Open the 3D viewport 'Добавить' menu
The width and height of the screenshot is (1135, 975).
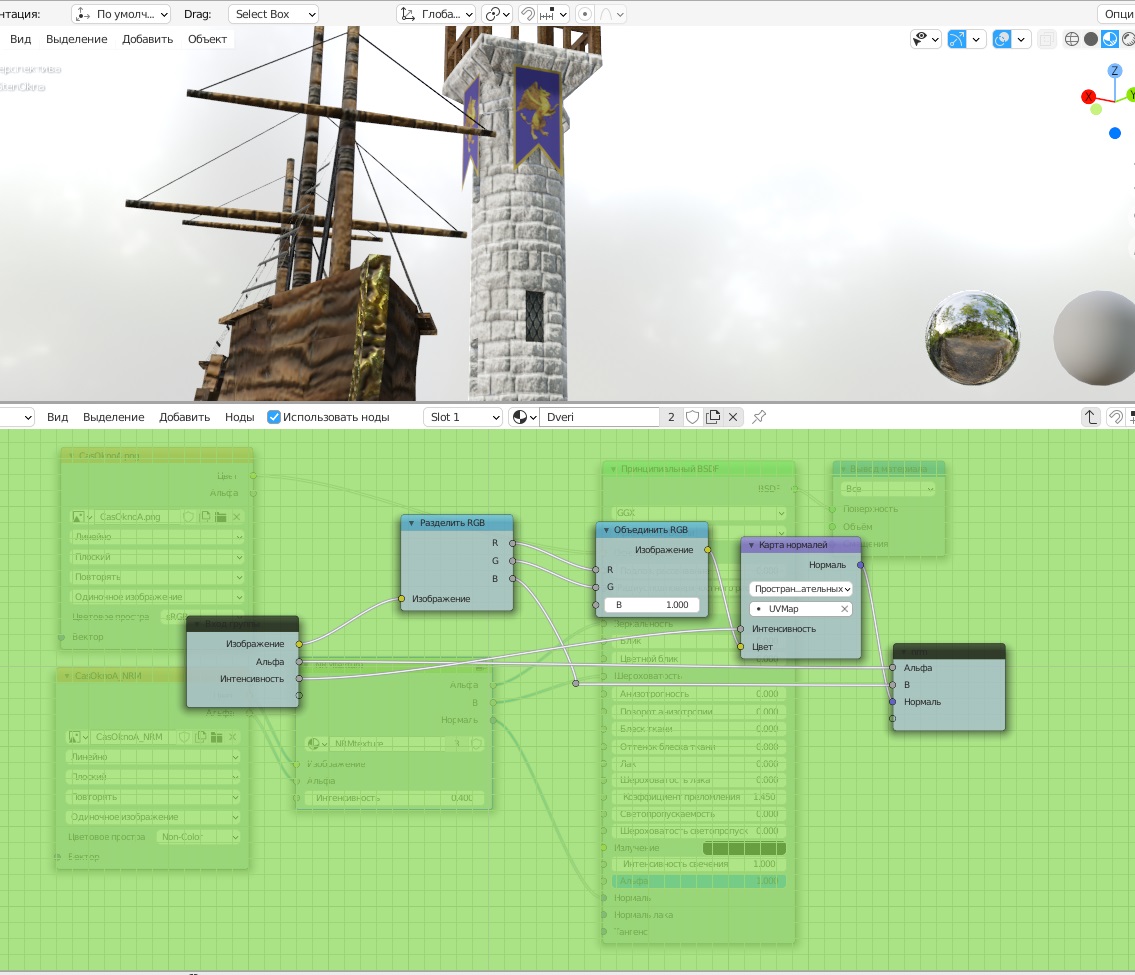(148, 39)
